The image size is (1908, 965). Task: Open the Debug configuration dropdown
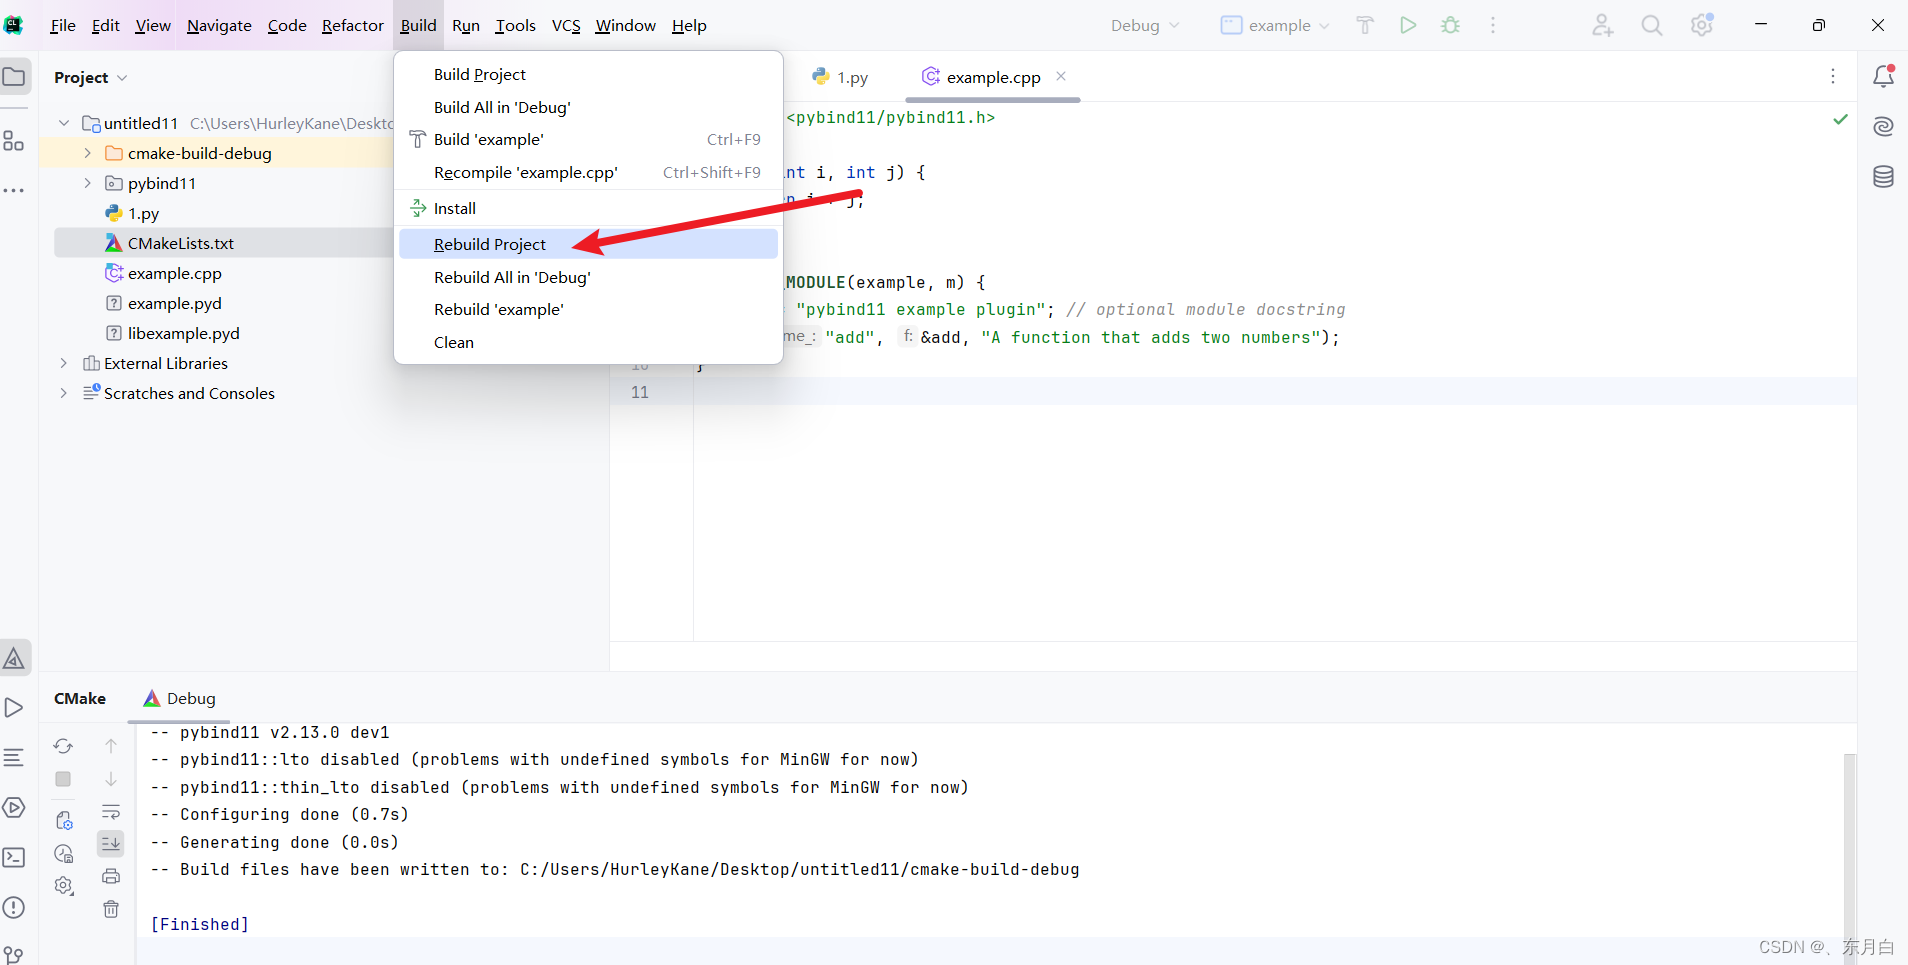1144,25
